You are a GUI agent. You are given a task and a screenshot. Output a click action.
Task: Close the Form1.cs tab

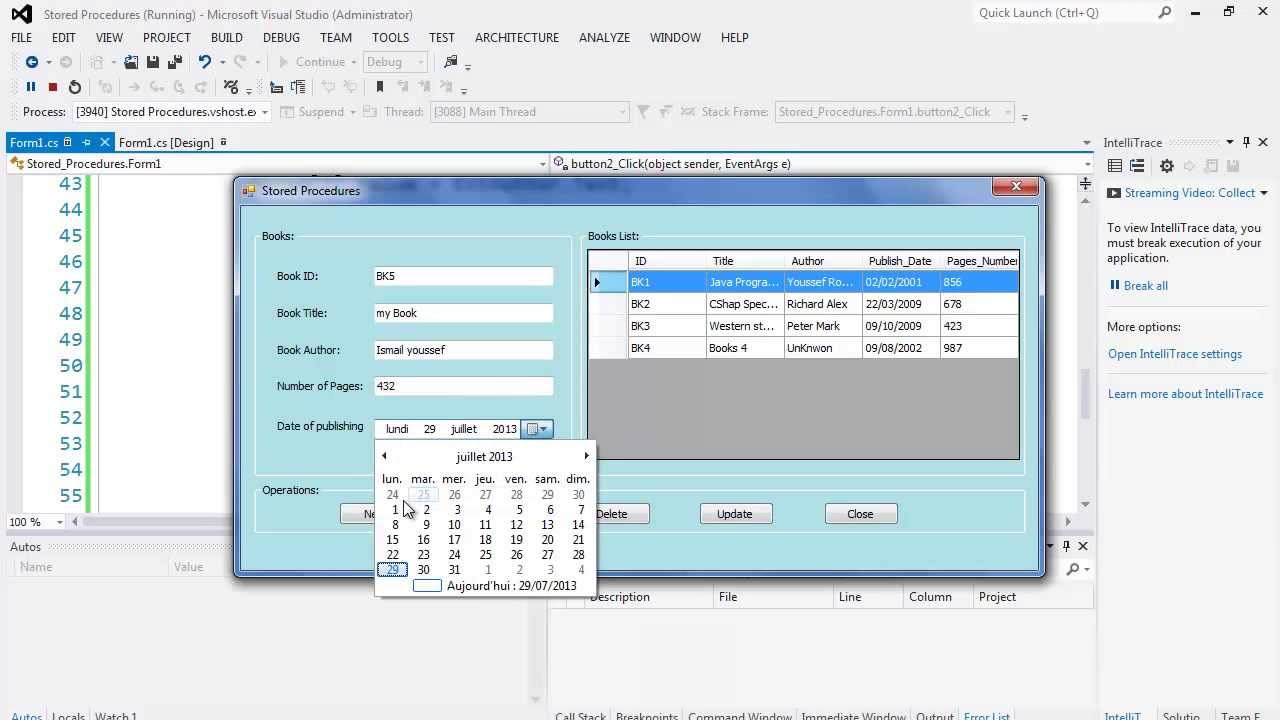coord(104,142)
